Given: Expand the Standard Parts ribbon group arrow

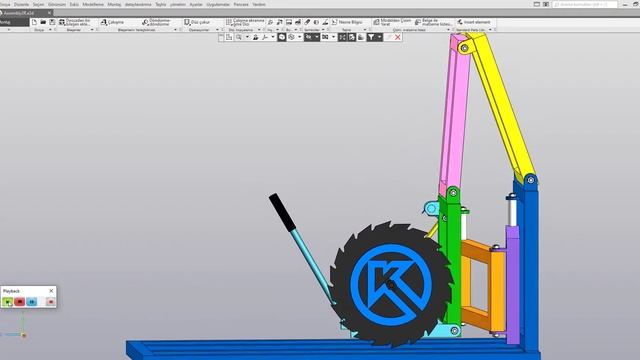Looking at the screenshot, I should (x=490, y=30).
